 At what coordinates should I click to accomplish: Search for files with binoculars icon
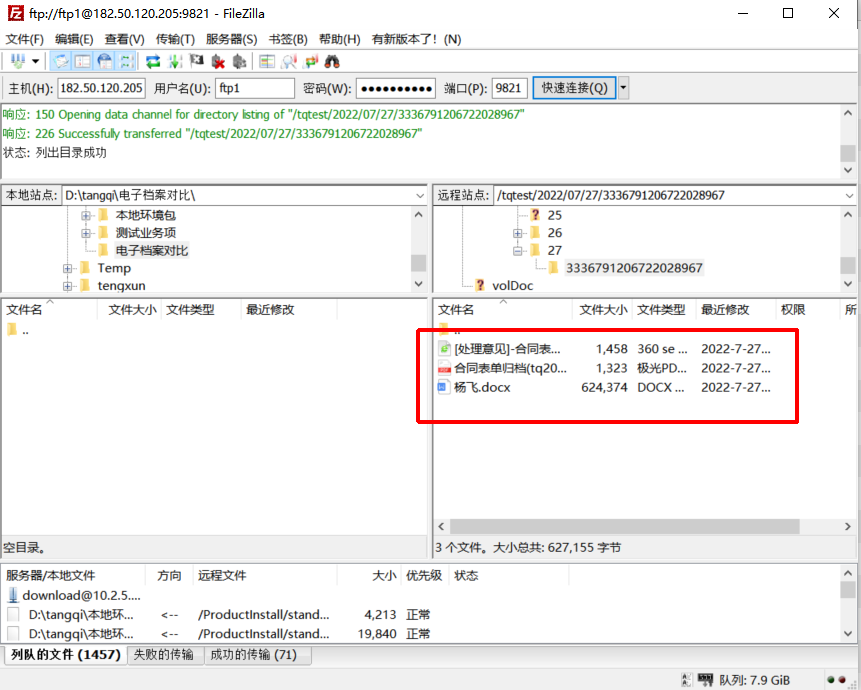pos(332,61)
